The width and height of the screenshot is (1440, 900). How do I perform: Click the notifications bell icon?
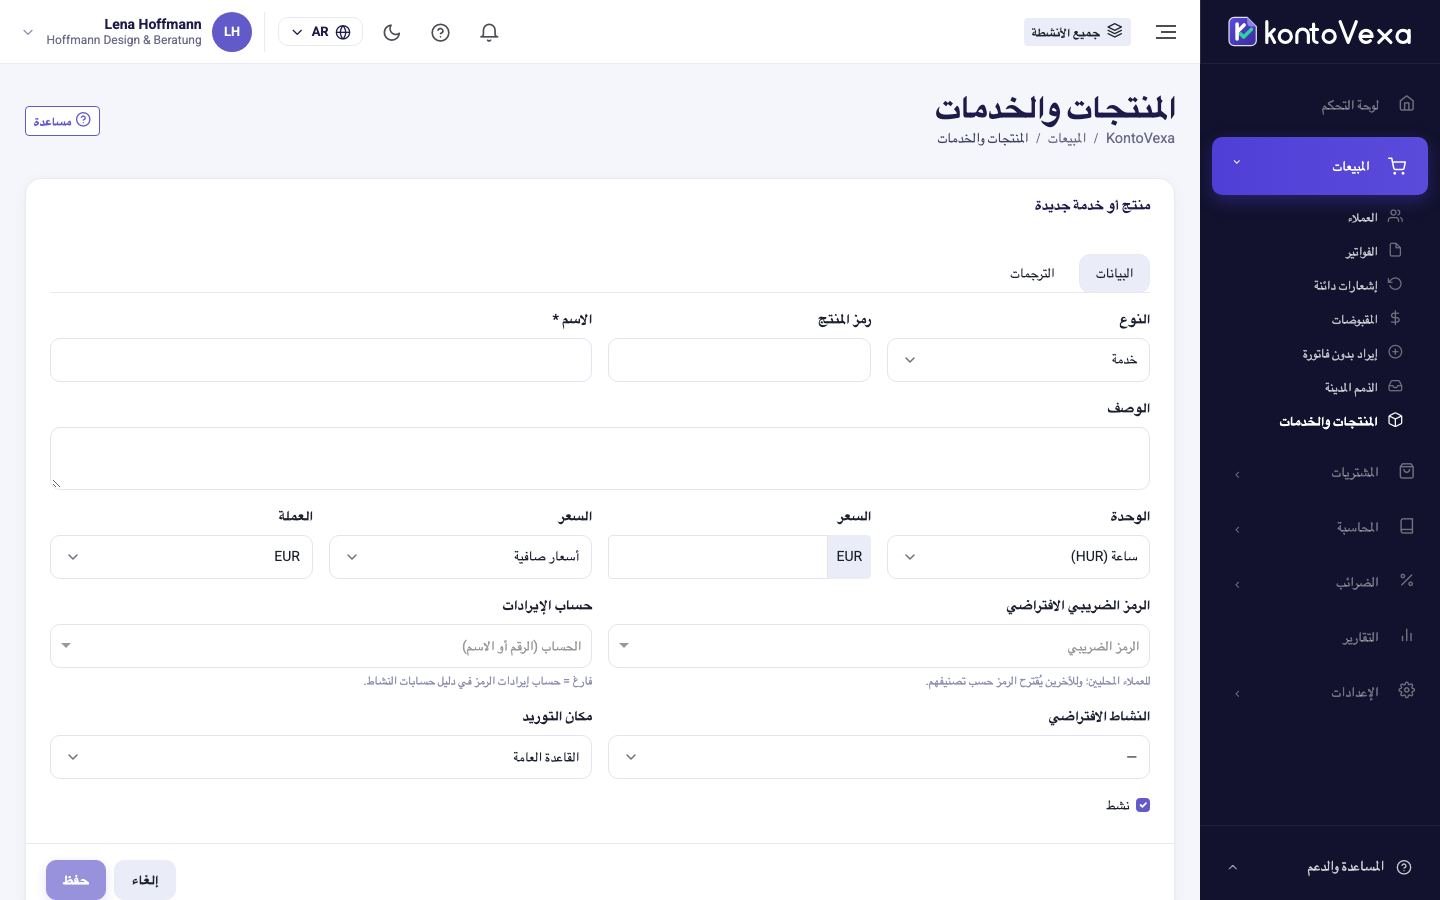[x=489, y=32]
